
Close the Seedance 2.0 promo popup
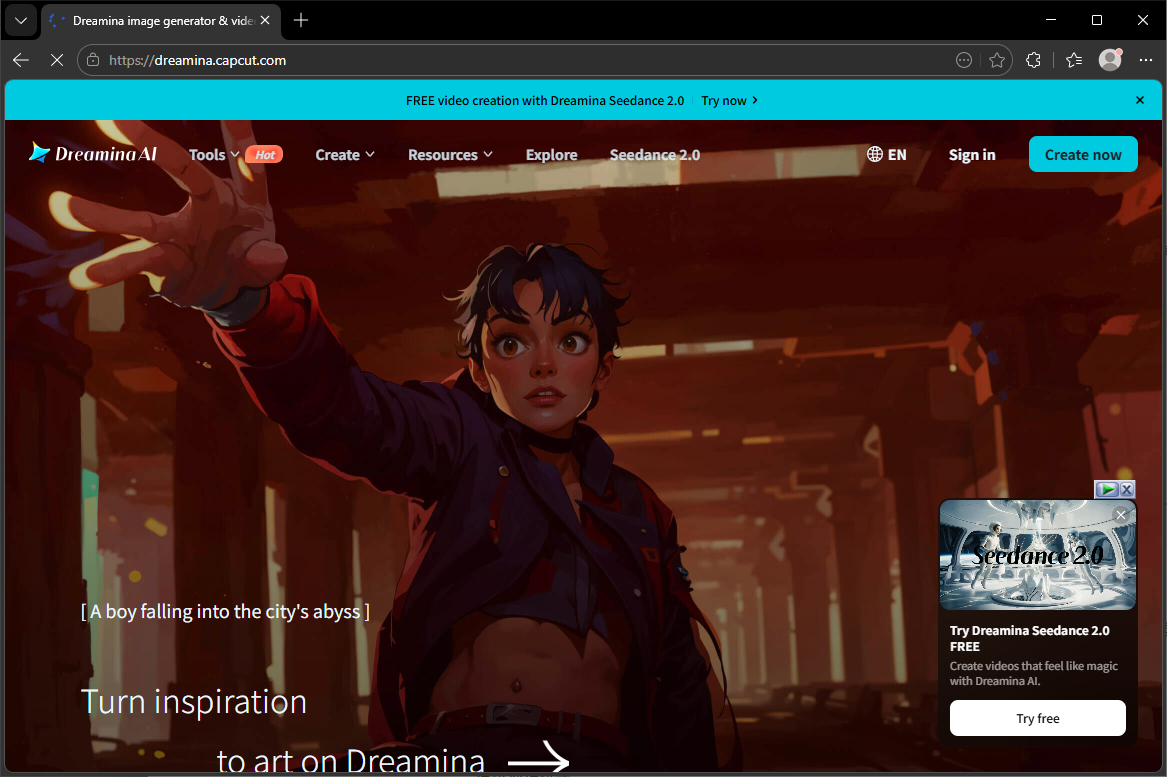(1120, 515)
